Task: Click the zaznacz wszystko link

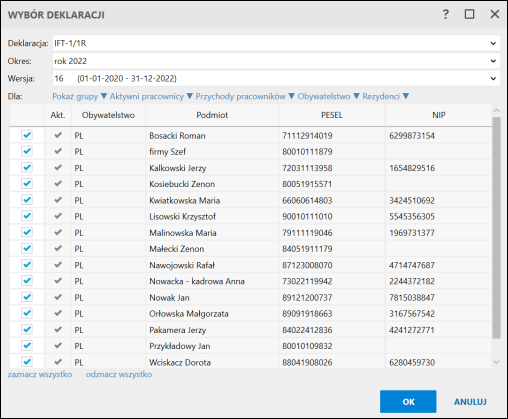Action: click(x=40, y=374)
